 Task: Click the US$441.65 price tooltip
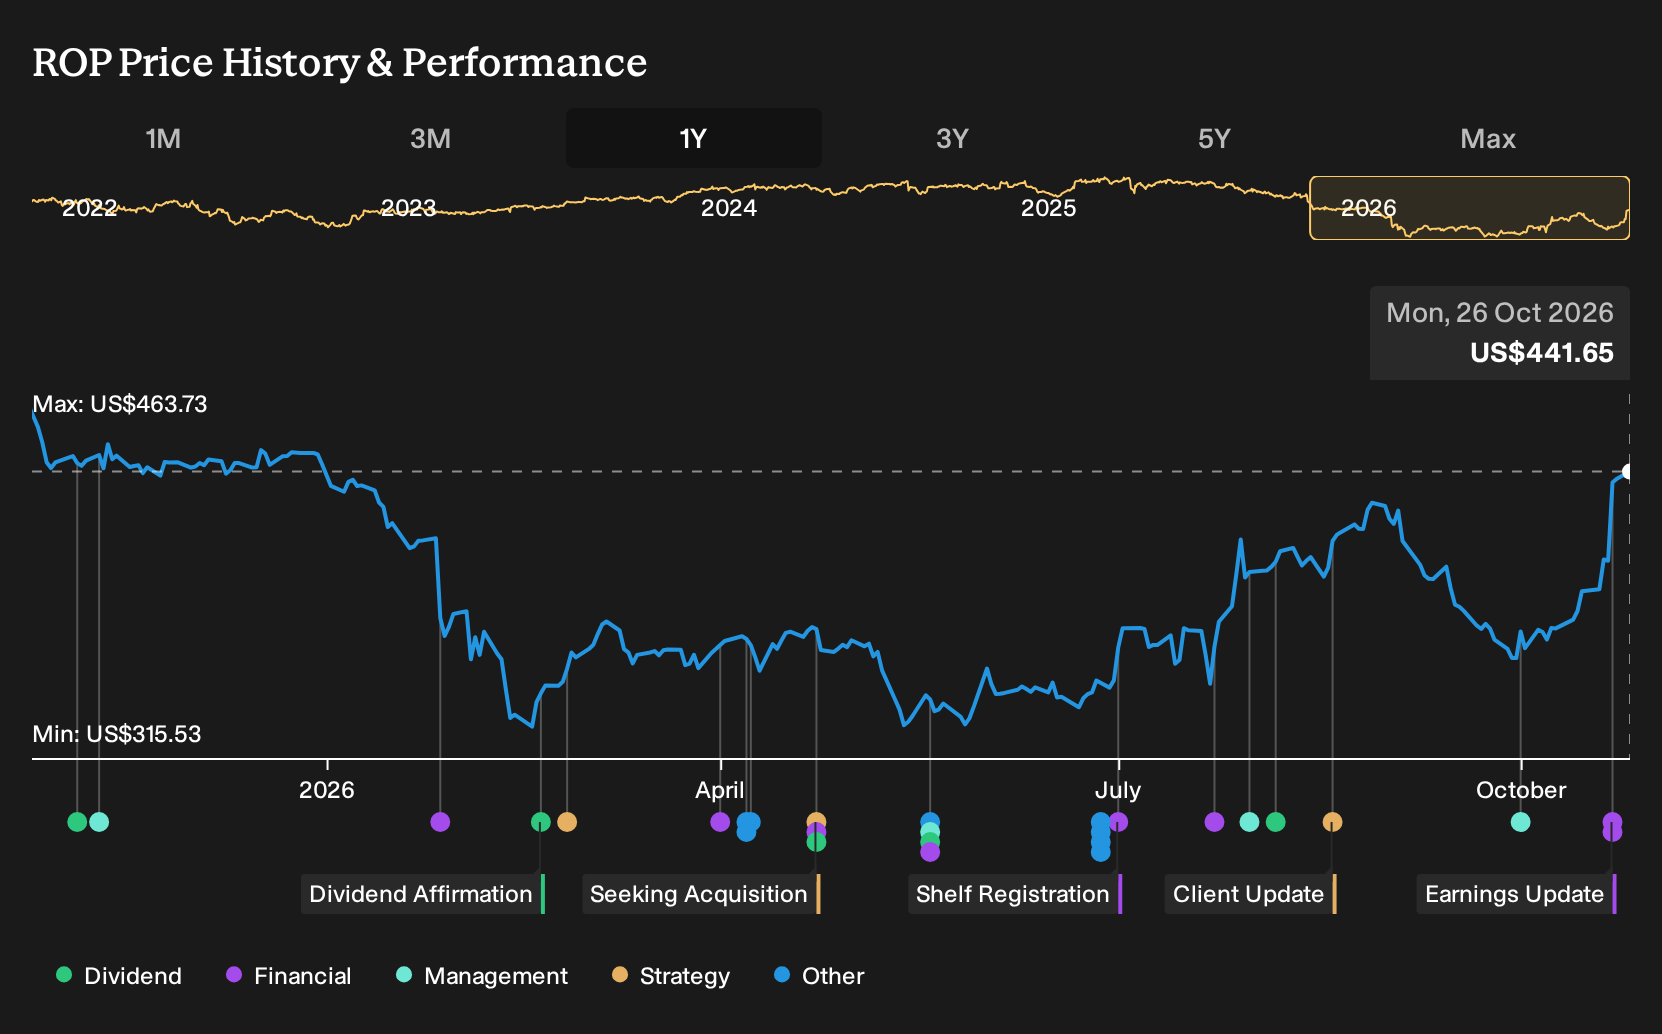(x=1500, y=333)
